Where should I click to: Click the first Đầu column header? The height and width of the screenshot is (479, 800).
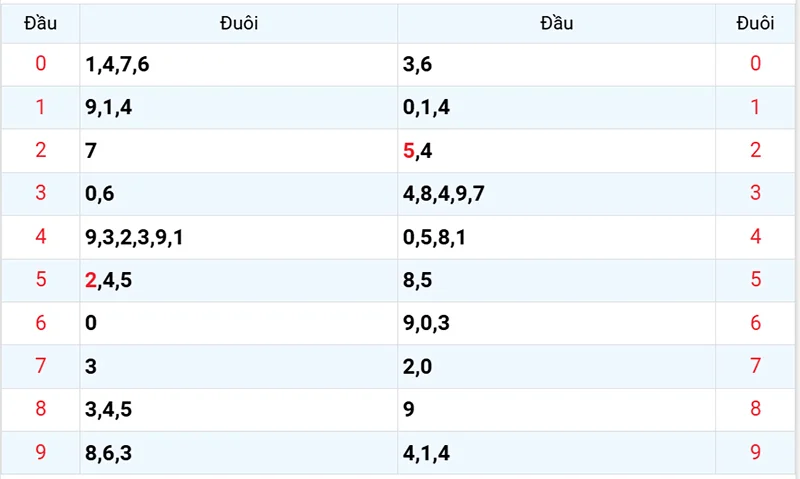pyautogui.click(x=40, y=23)
